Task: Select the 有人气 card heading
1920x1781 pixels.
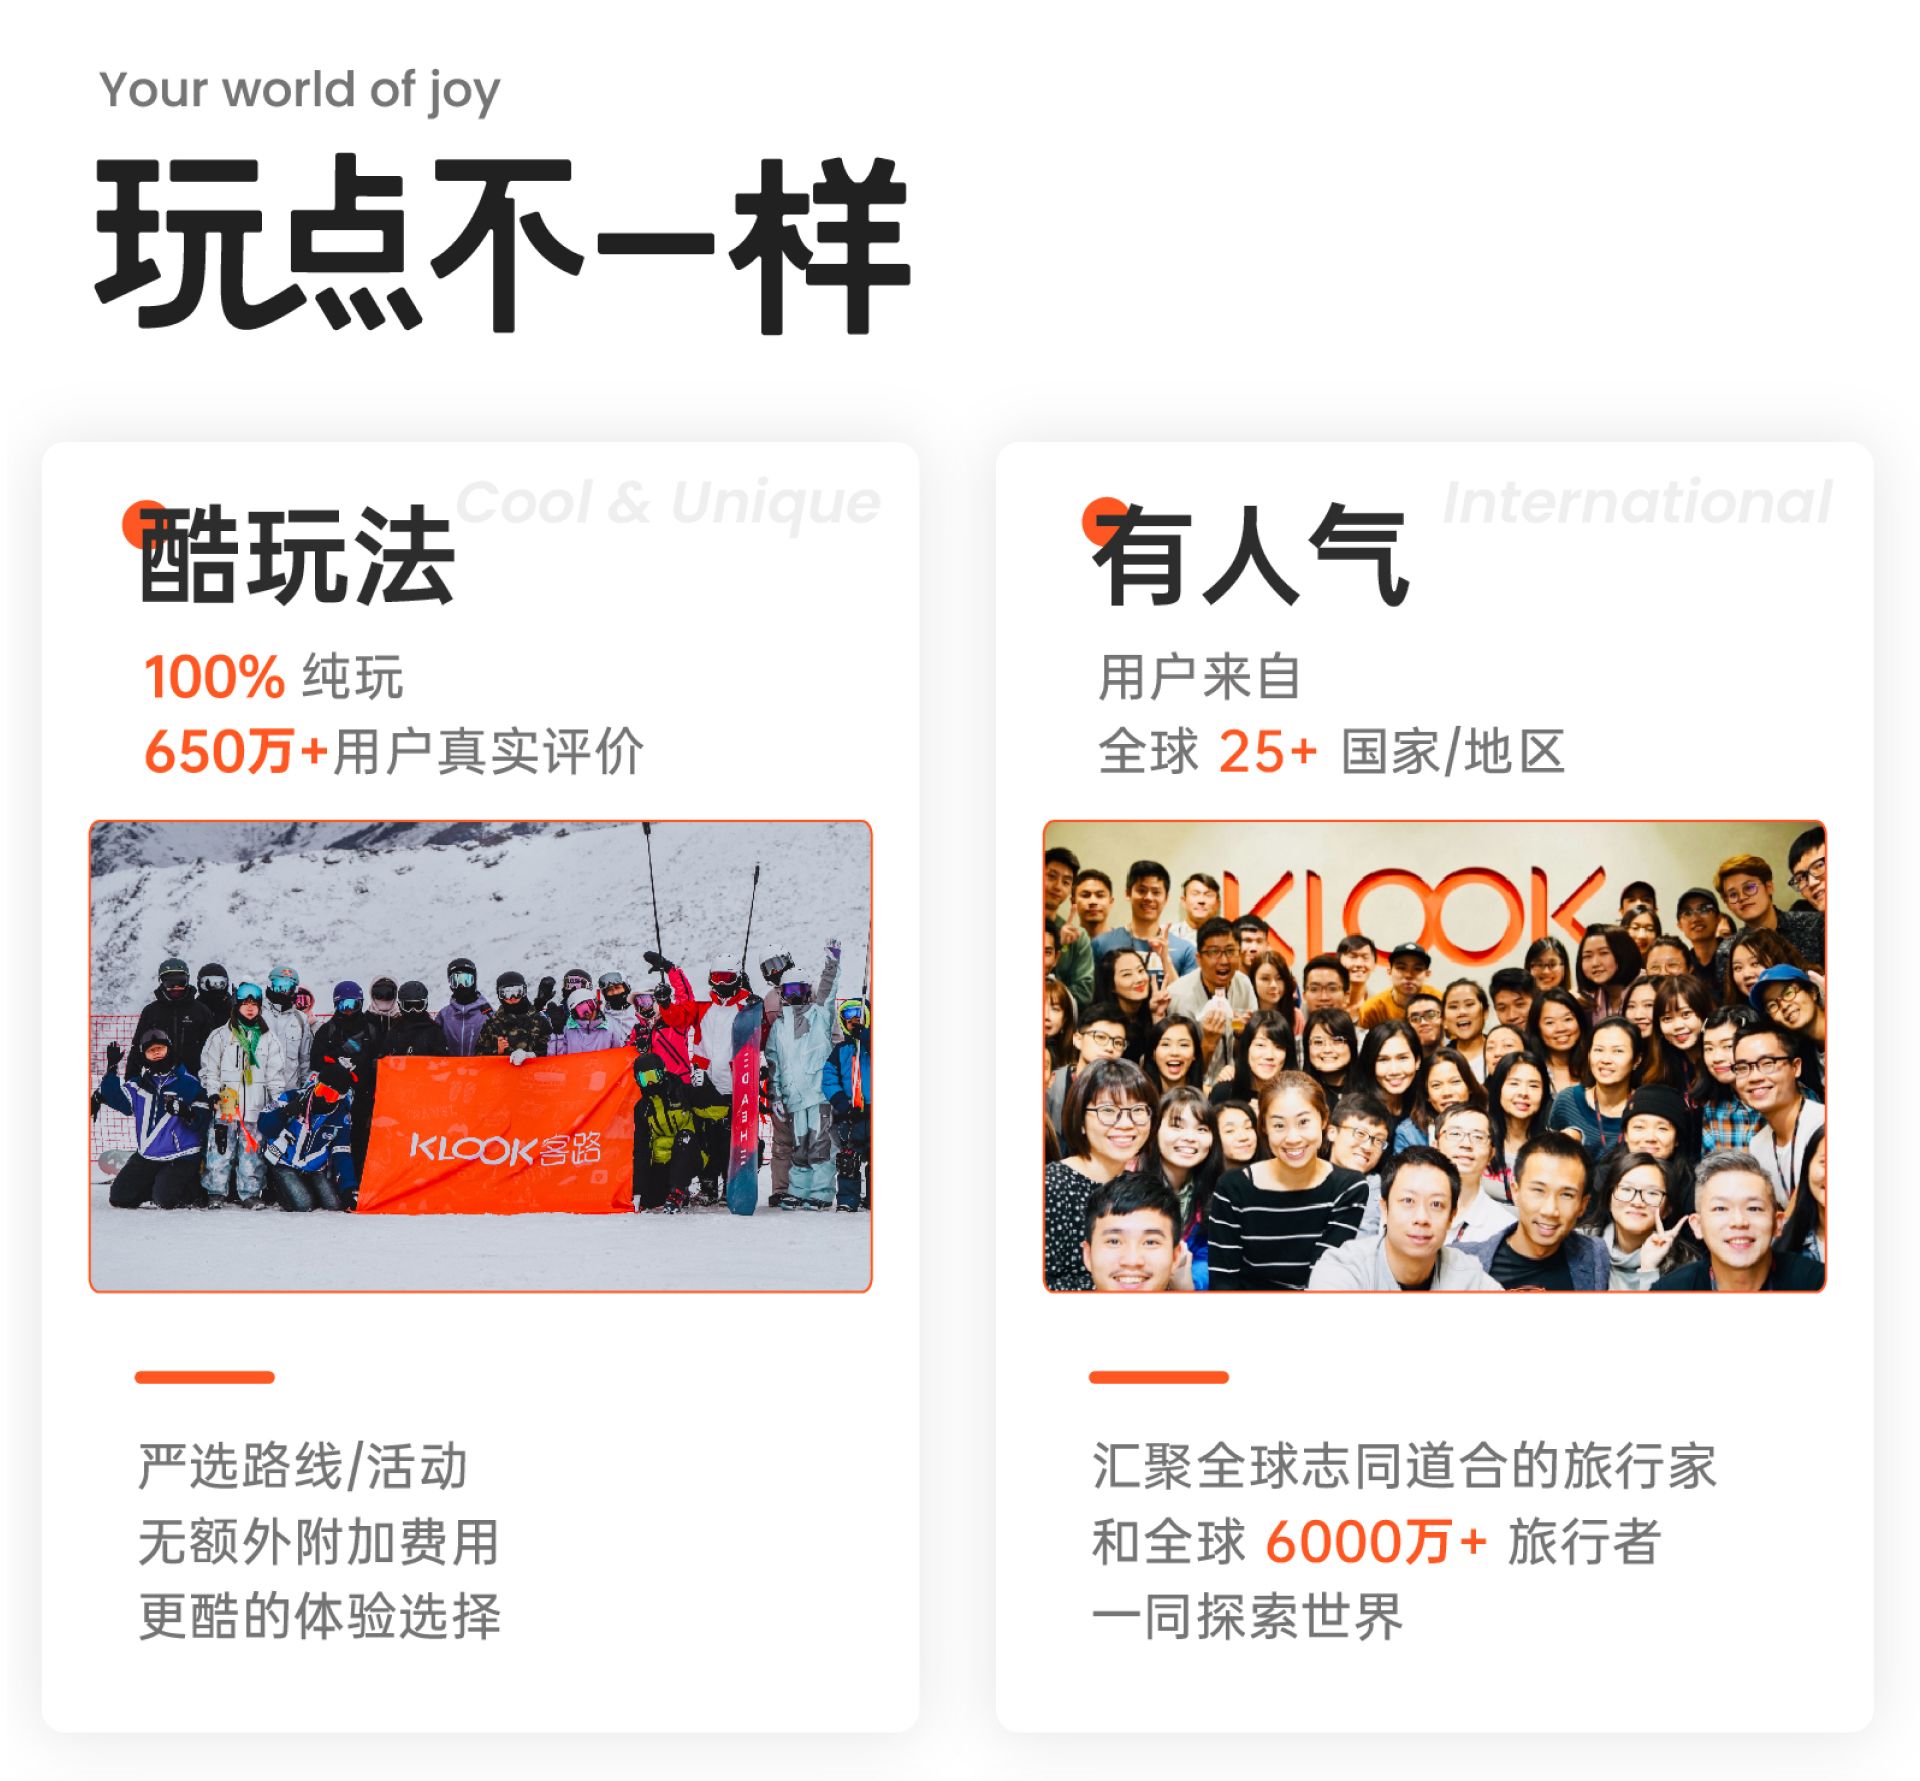Action: pyautogui.click(x=1250, y=555)
